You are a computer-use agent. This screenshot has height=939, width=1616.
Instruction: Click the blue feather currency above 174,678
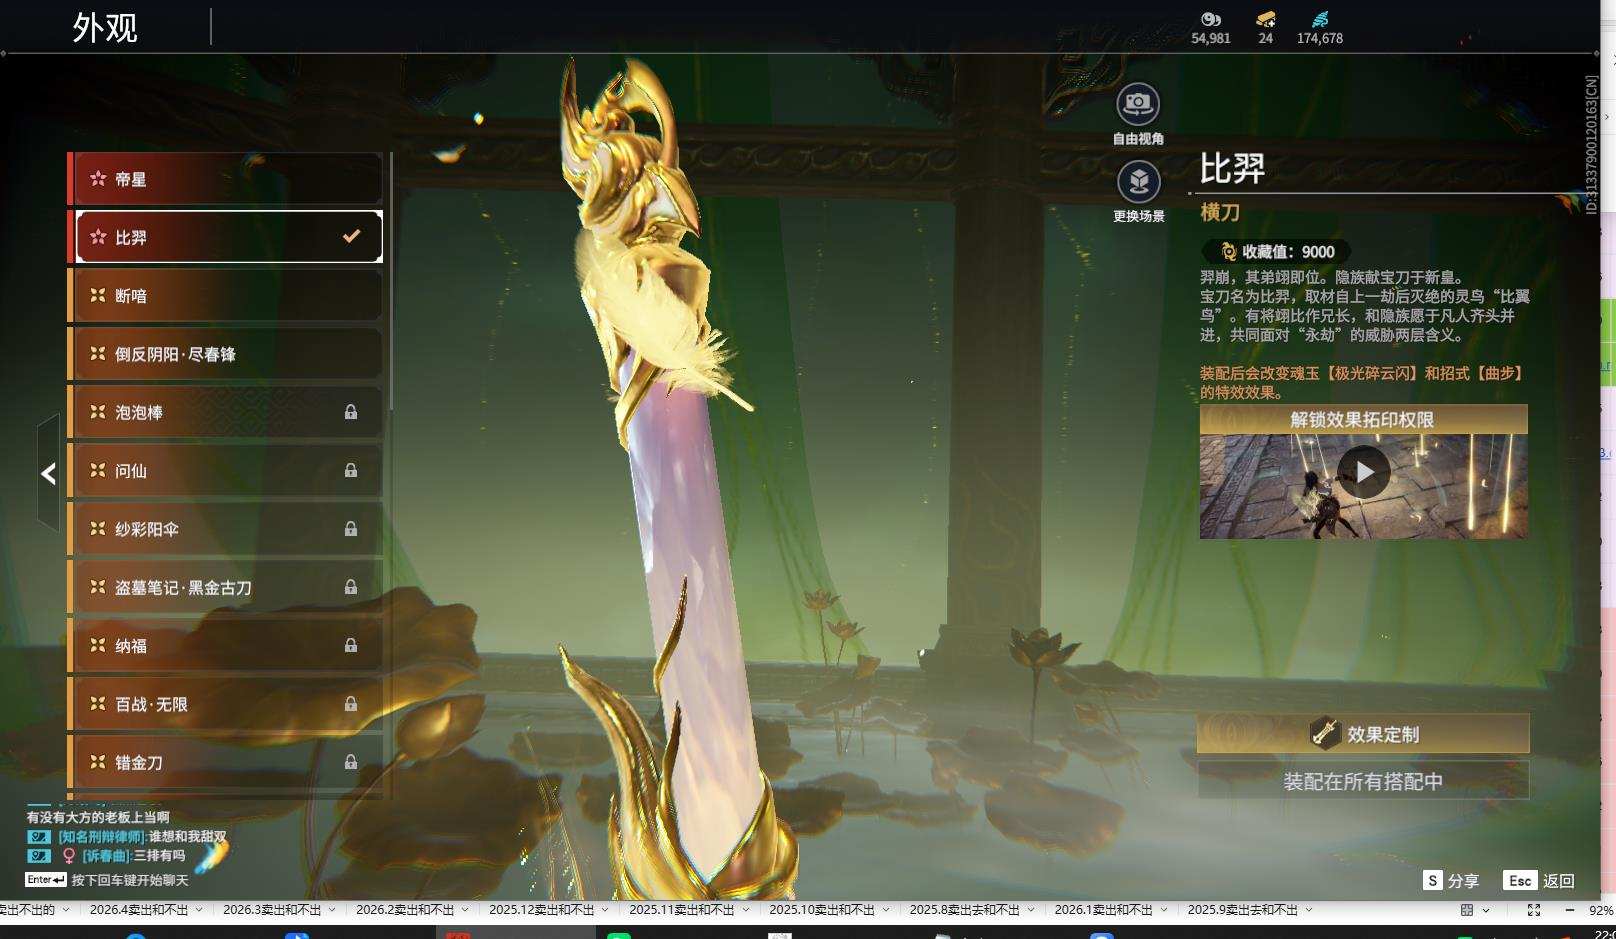(1320, 19)
